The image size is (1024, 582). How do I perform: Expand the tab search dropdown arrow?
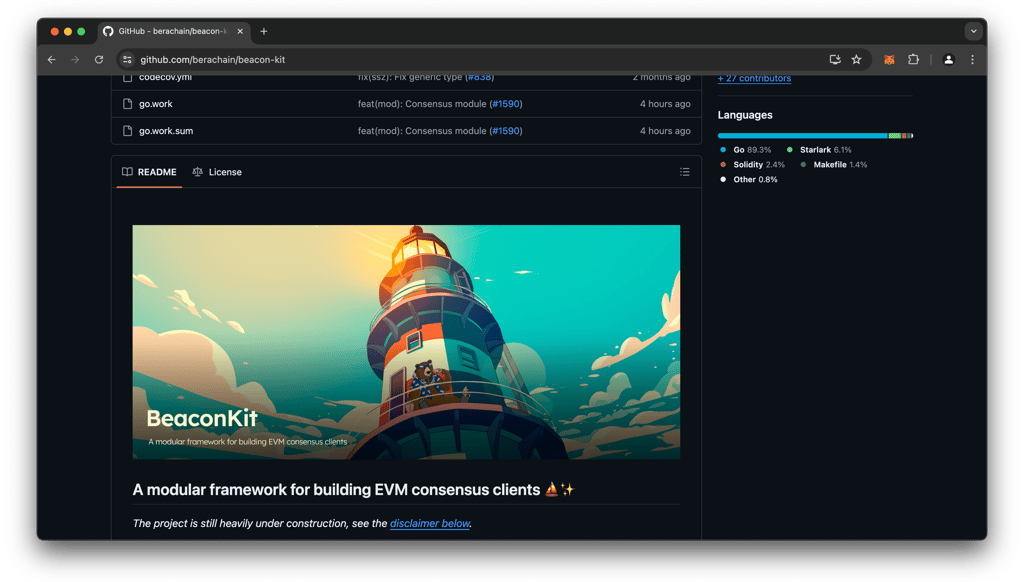tap(973, 31)
